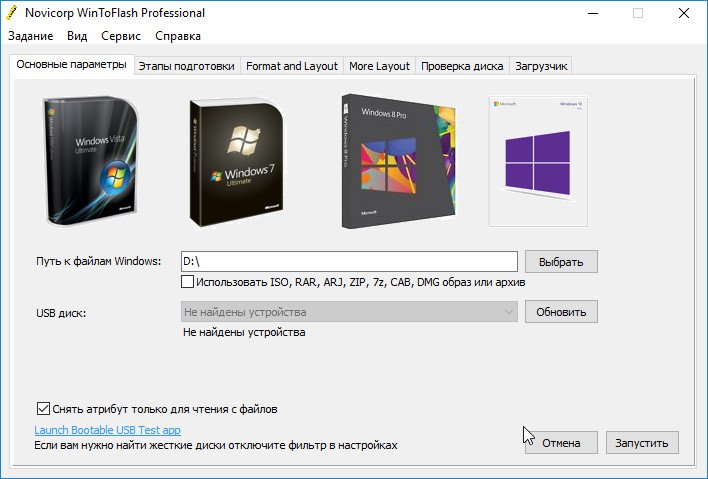Click the Windows Vista Ultimate box image
This screenshot has height=479, width=708.
[x=90, y=161]
